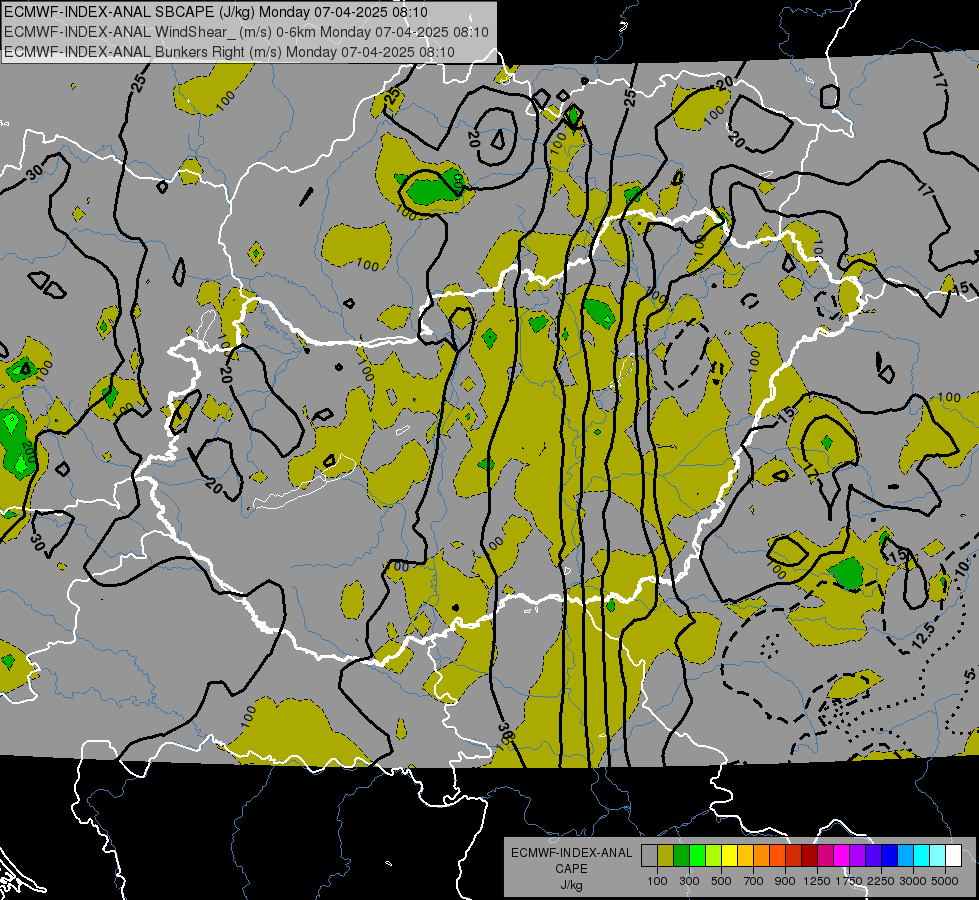
Task: Click the legend title ECMWF-INDEX-ANAL
Action: point(571,853)
